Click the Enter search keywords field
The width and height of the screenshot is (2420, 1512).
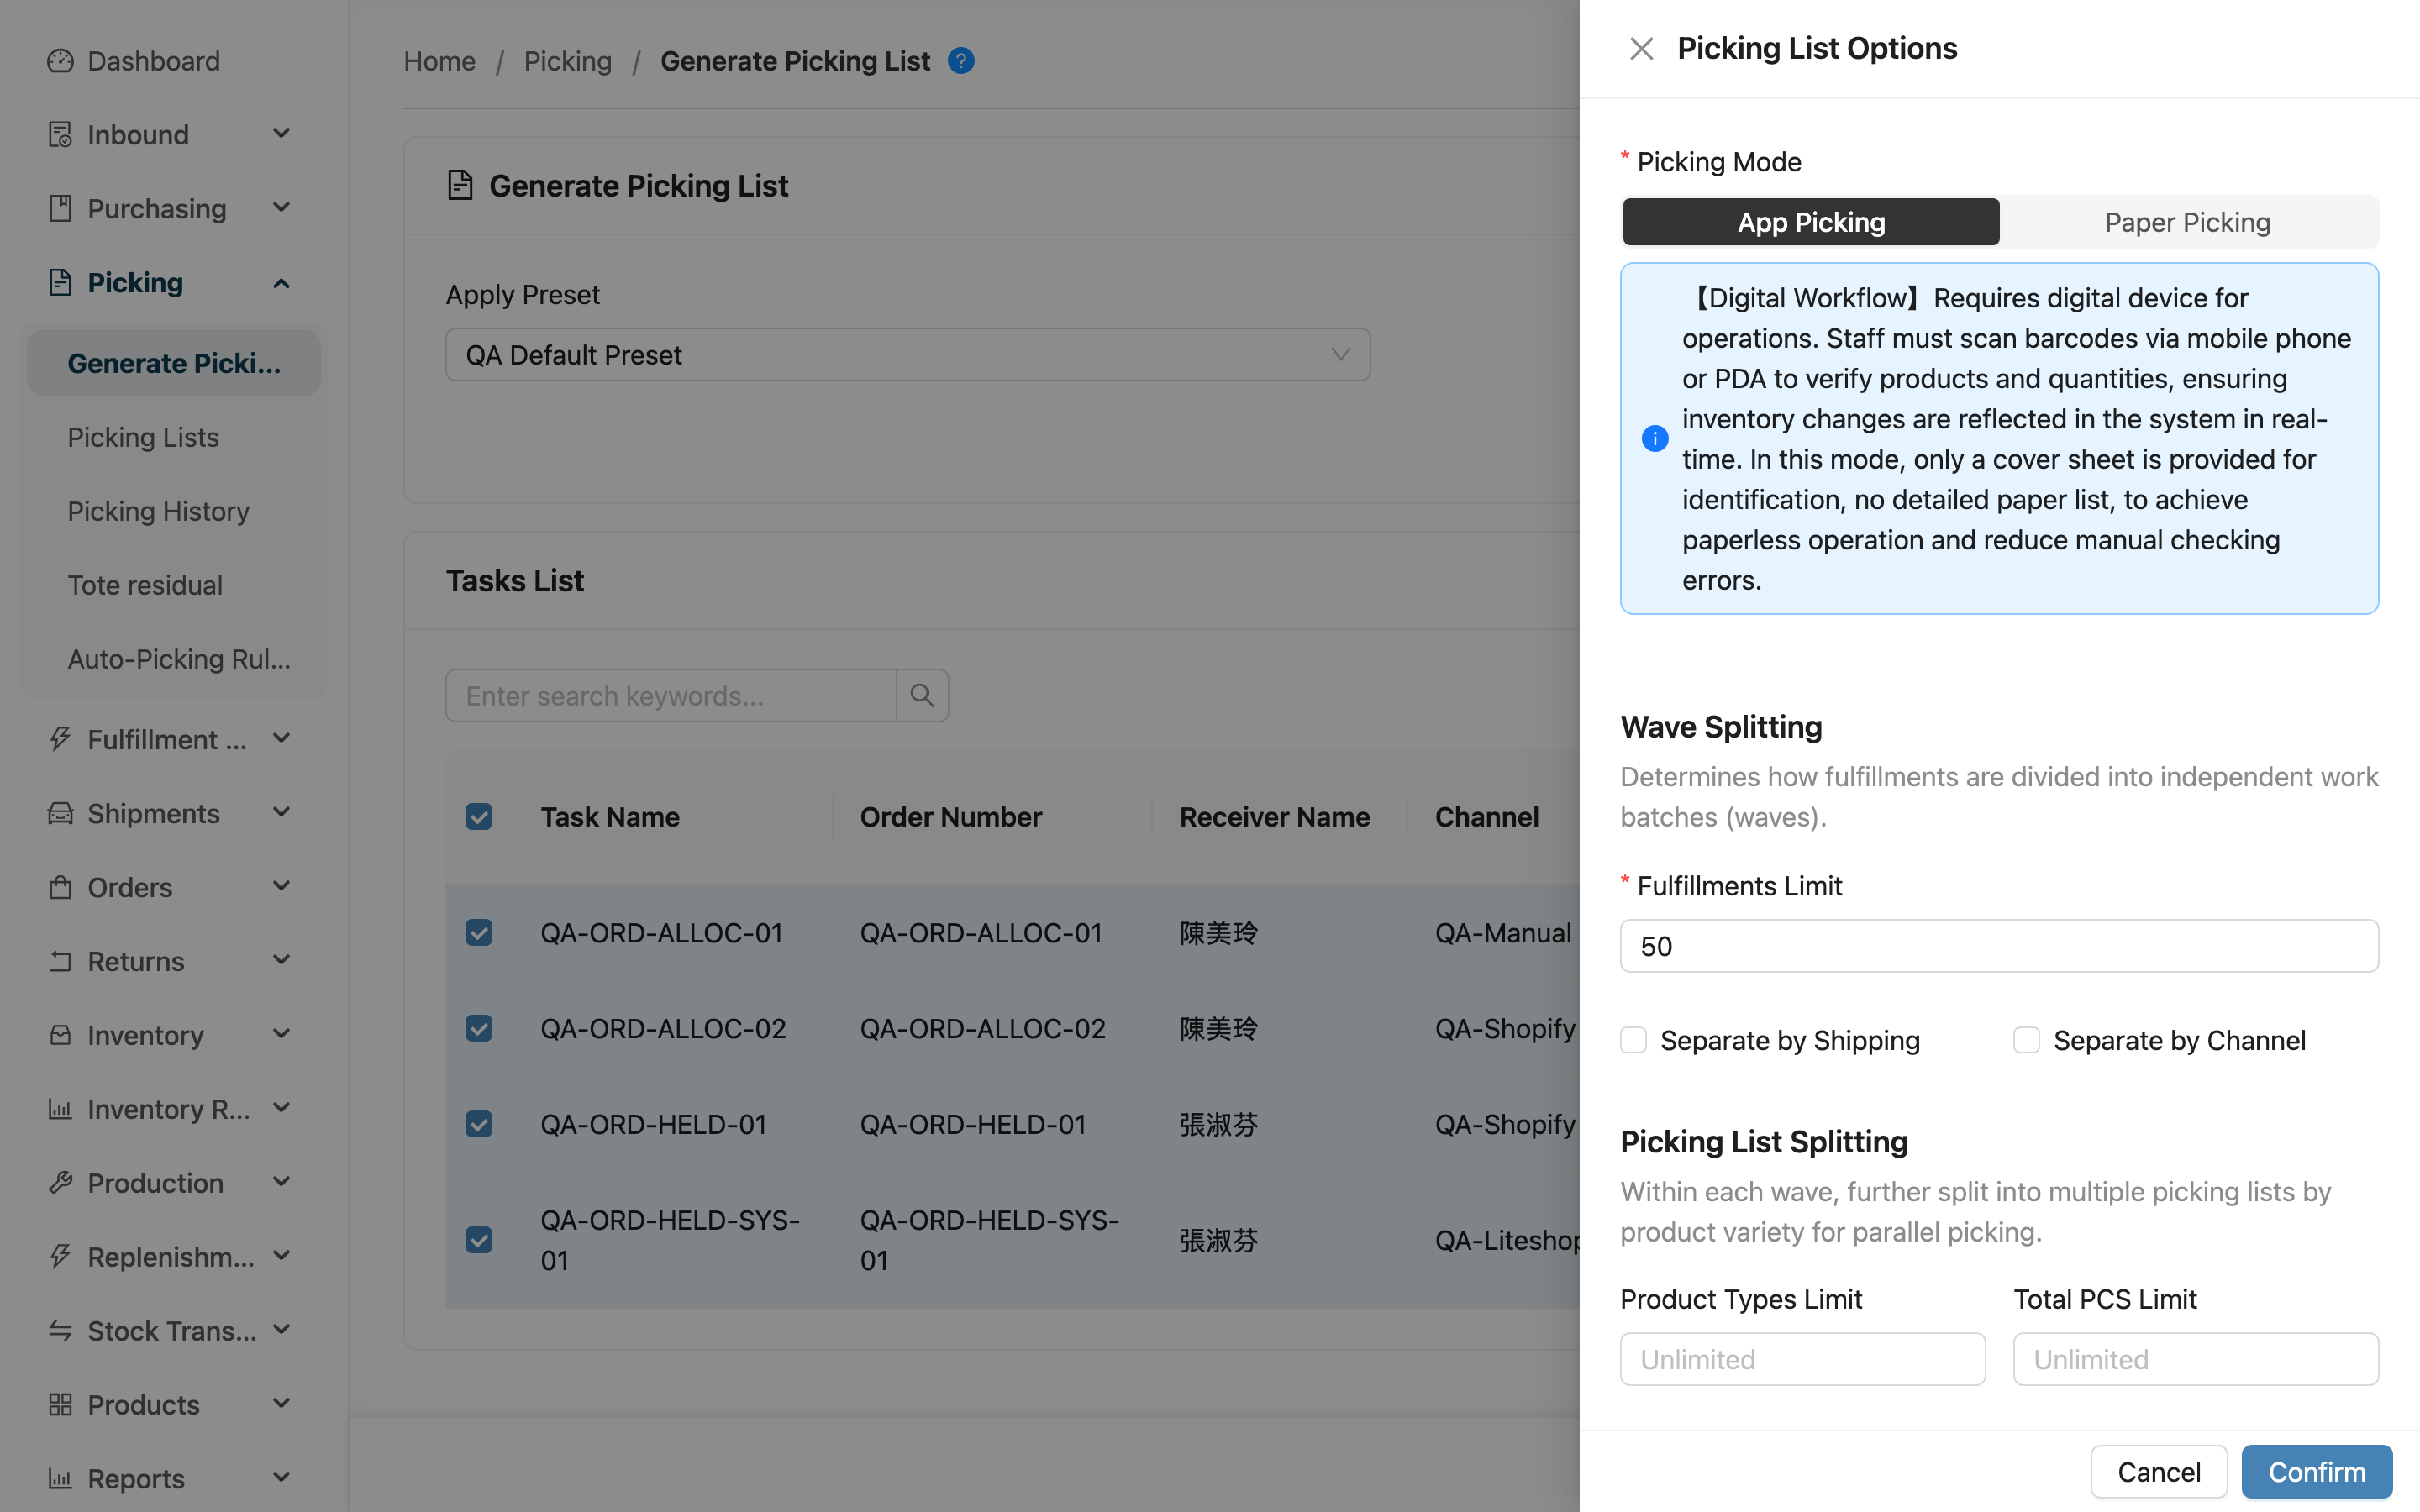pos(671,695)
